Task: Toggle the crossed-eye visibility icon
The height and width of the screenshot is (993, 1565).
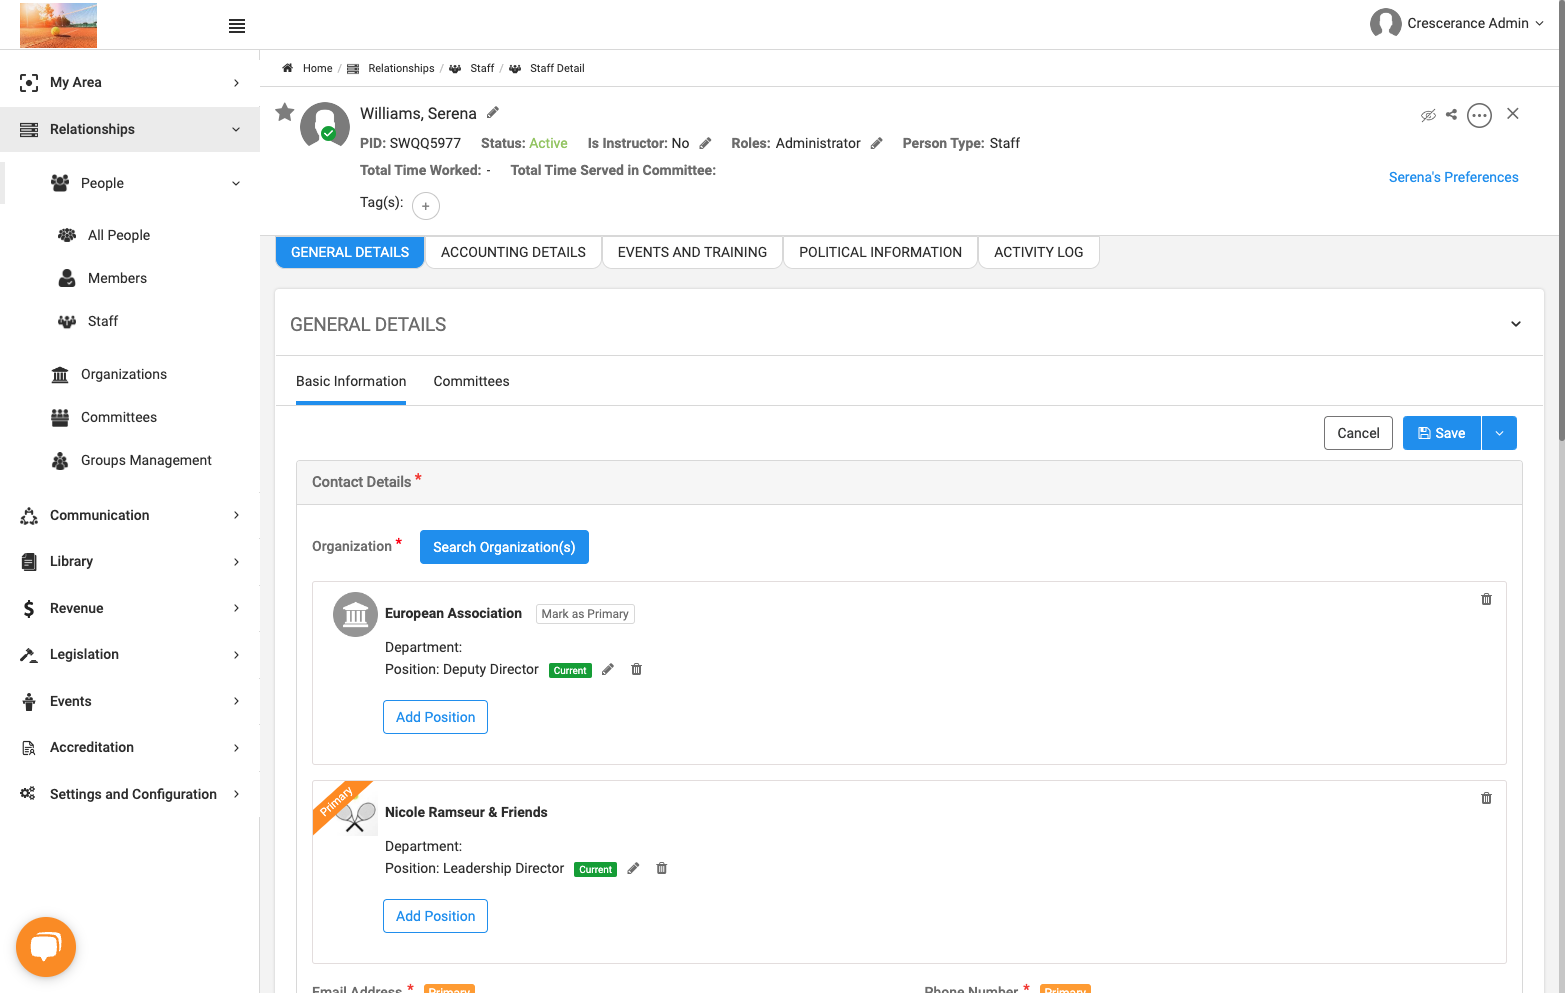Action: [x=1428, y=115]
